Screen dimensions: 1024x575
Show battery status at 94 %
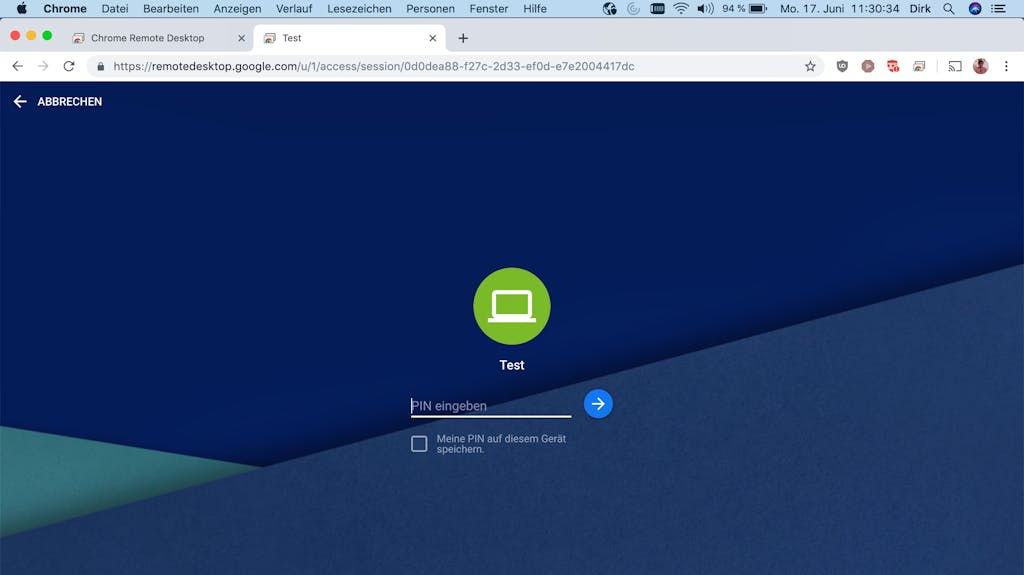[744, 8]
